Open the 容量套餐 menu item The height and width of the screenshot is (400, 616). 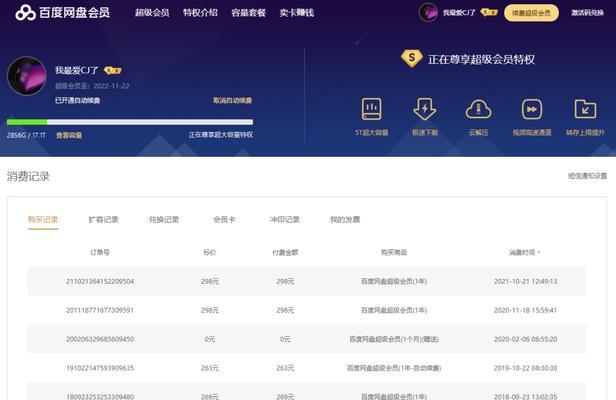pyautogui.click(x=249, y=13)
